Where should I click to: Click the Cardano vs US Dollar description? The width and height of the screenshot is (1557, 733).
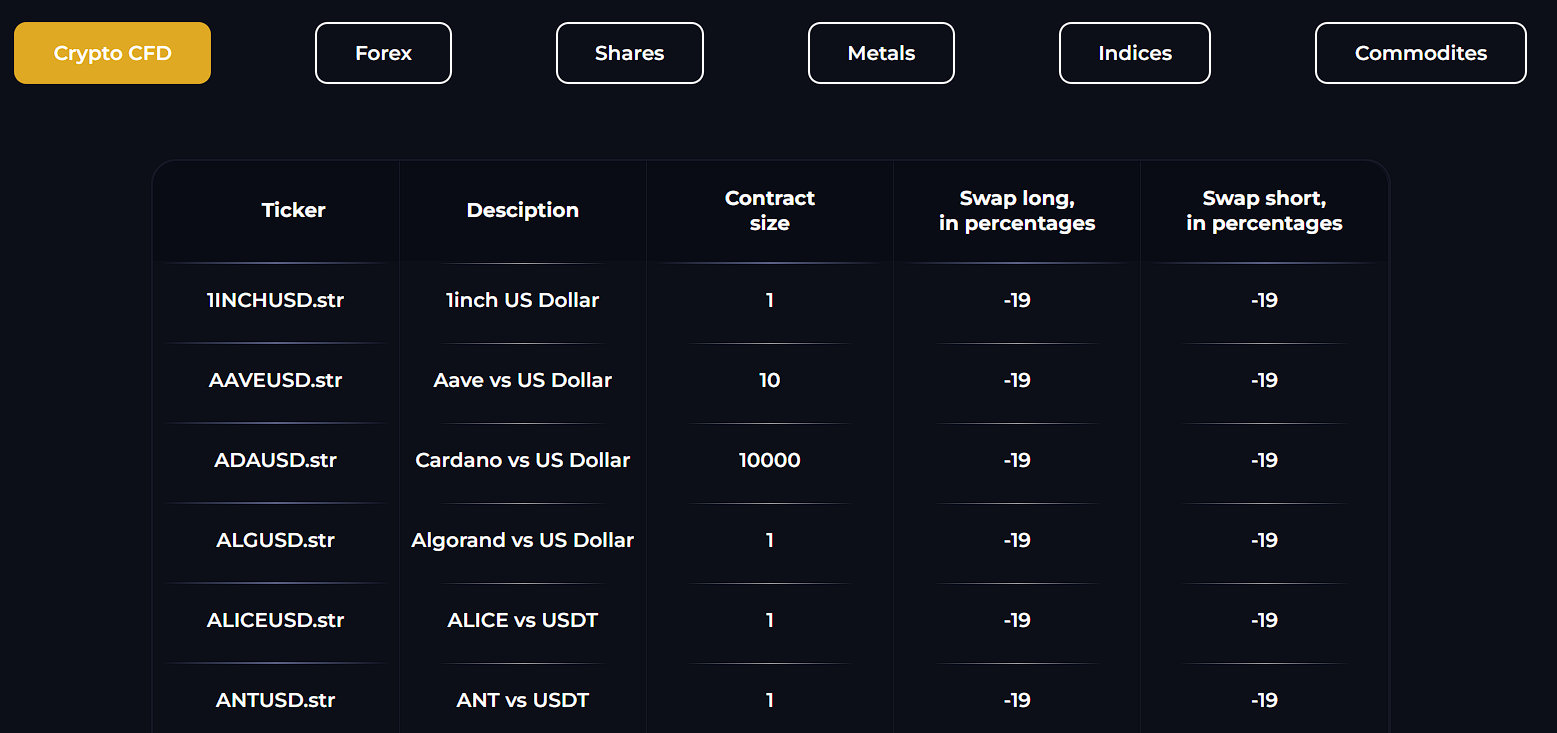tap(523, 460)
